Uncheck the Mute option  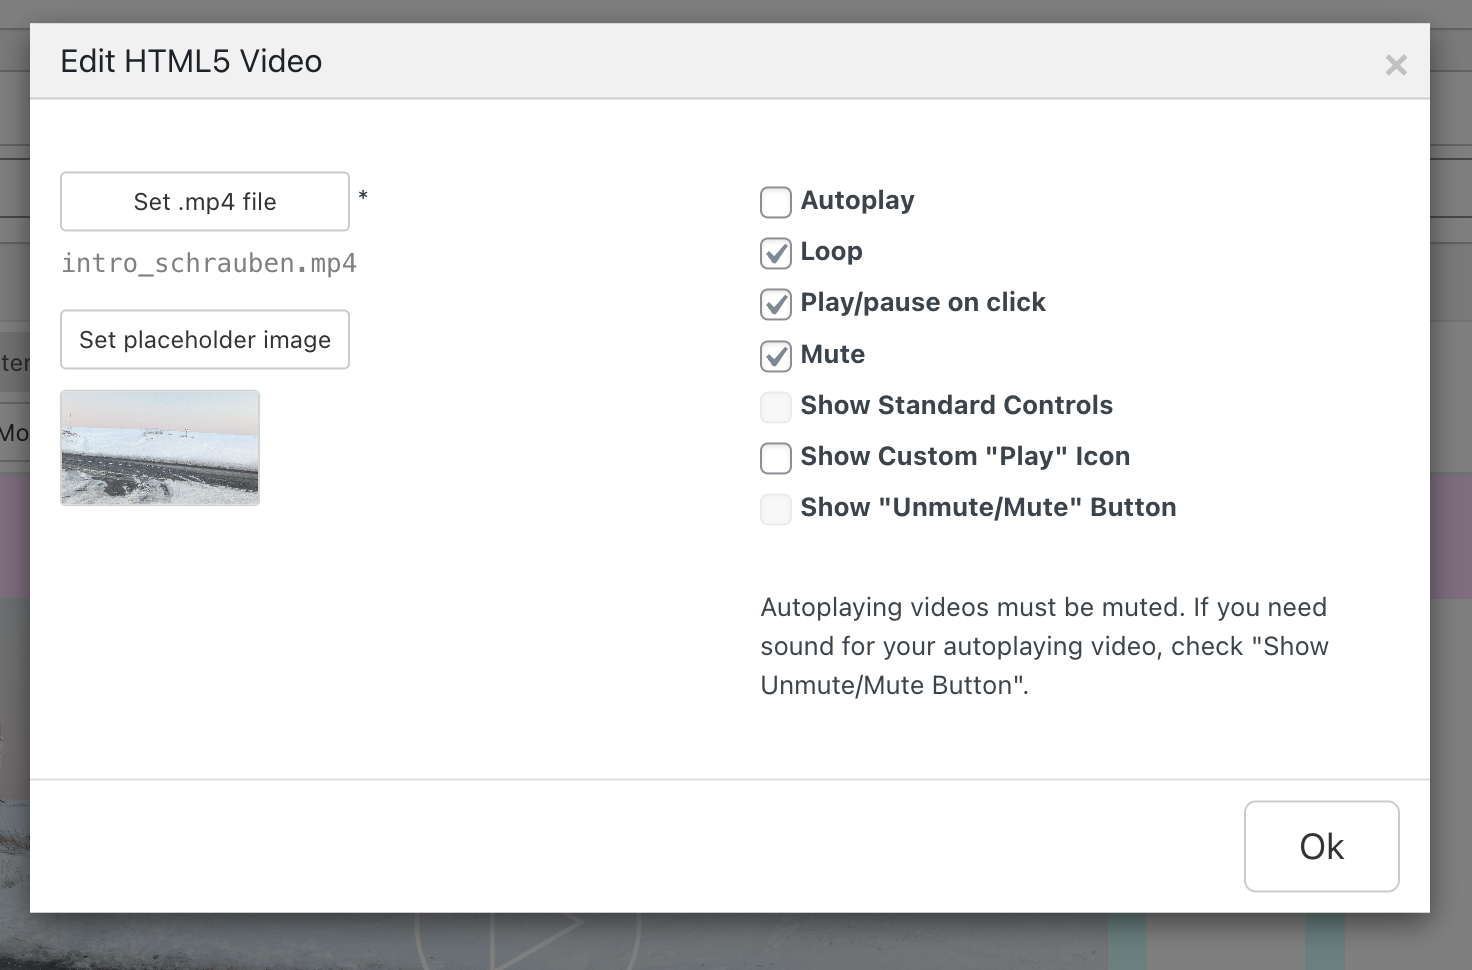pos(775,356)
